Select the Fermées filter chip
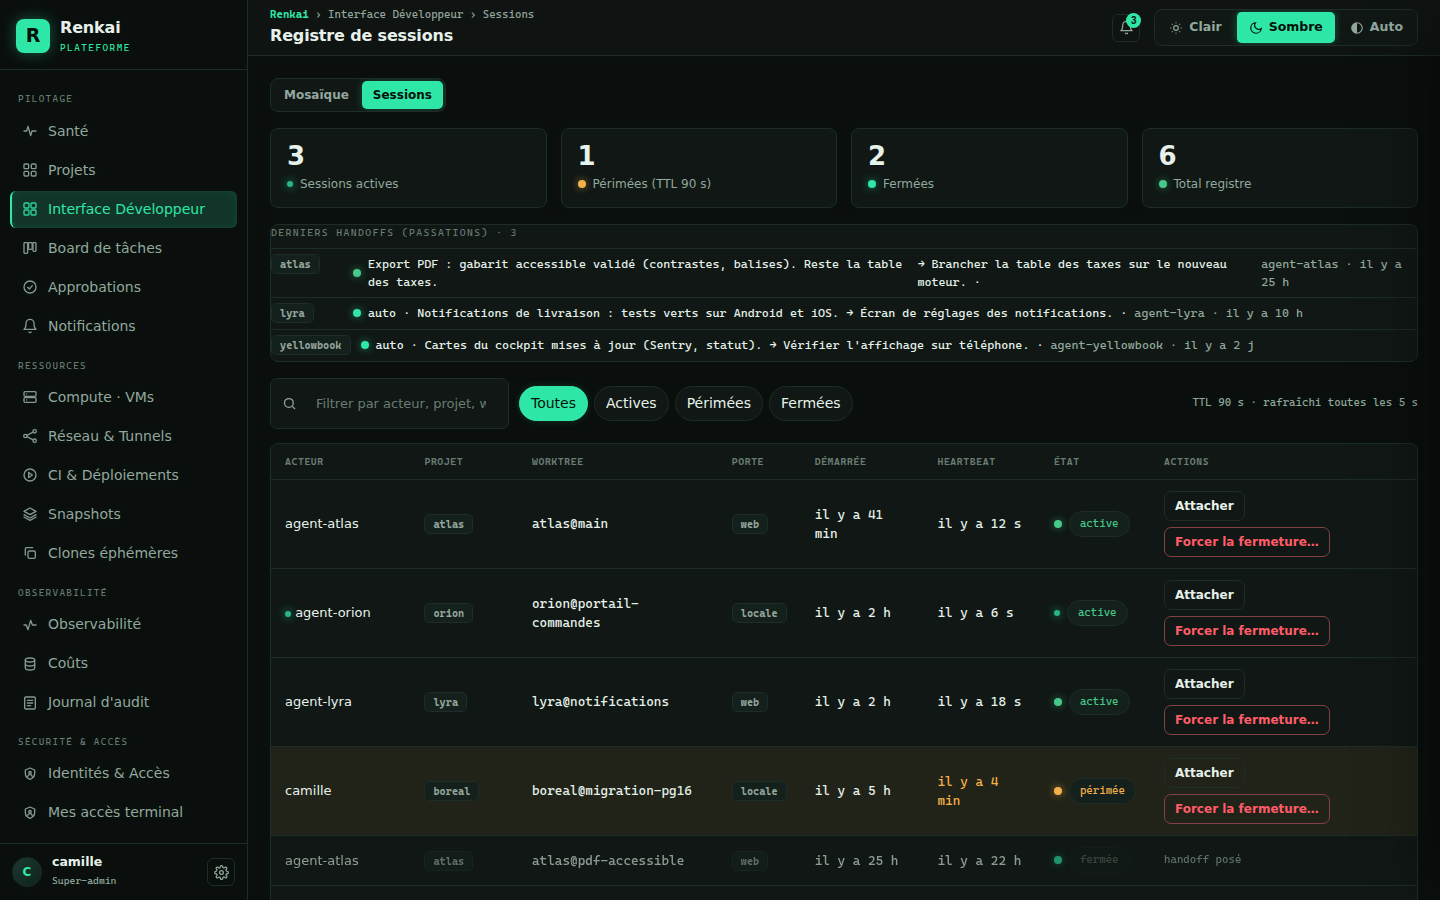This screenshot has width=1440, height=900. [x=811, y=403]
